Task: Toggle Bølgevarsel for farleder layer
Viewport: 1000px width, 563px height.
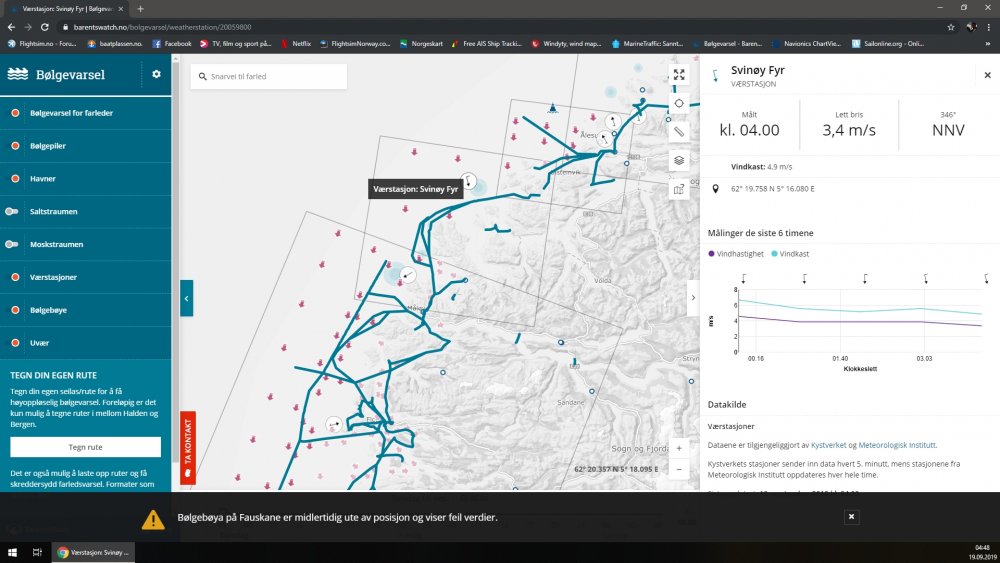Action: click(x=15, y=113)
